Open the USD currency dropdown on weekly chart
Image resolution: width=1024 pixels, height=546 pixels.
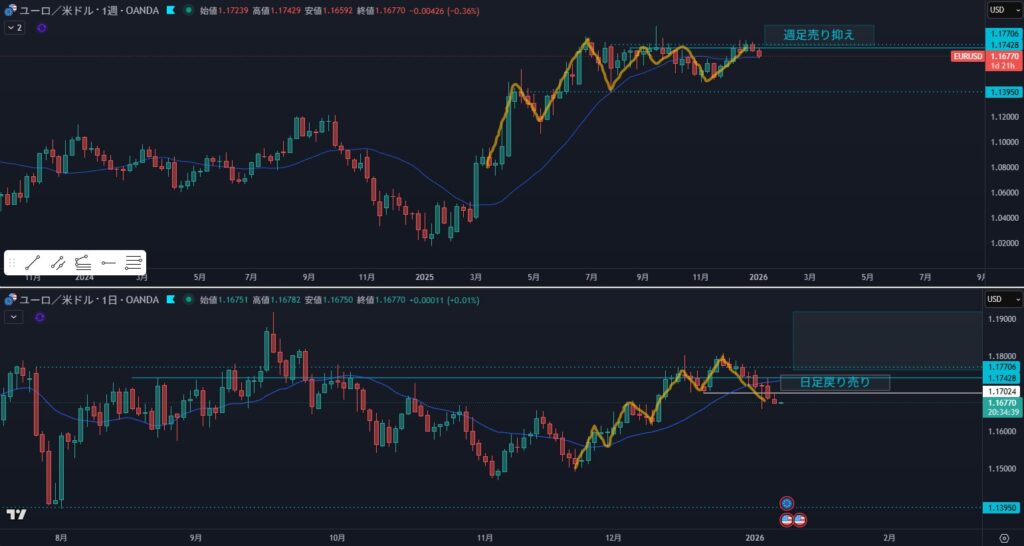coord(1003,10)
